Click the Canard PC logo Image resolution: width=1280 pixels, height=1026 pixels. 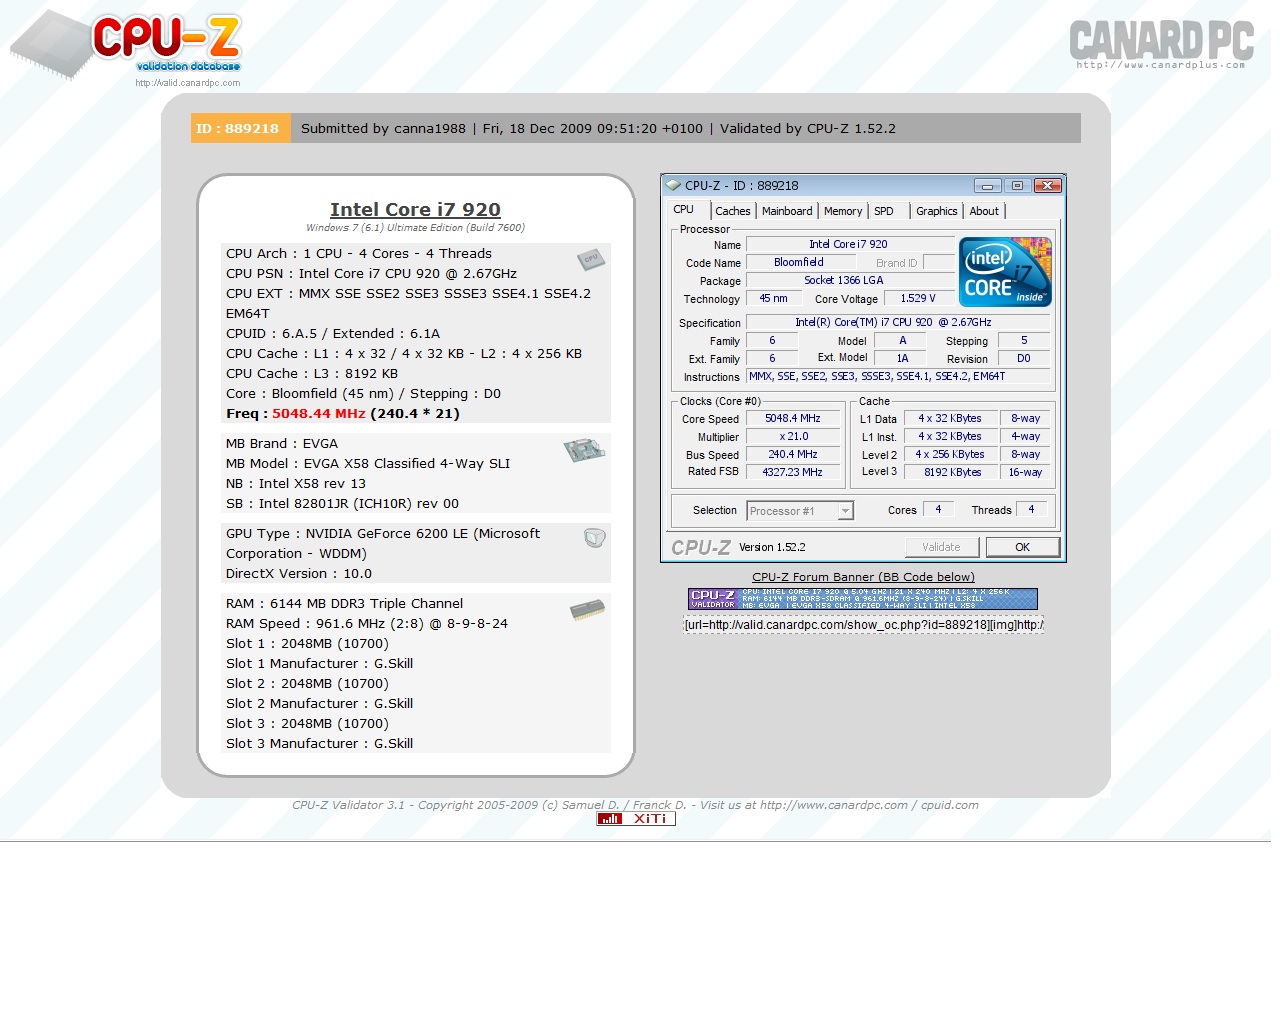tap(1161, 44)
